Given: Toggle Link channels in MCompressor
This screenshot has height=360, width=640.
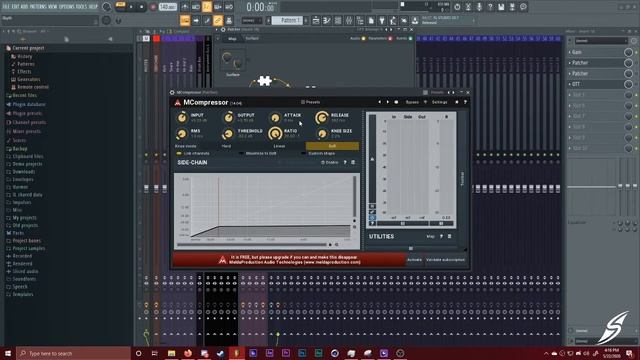Looking at the screenshot, I should pyautogui.click(x=193, y=153).
